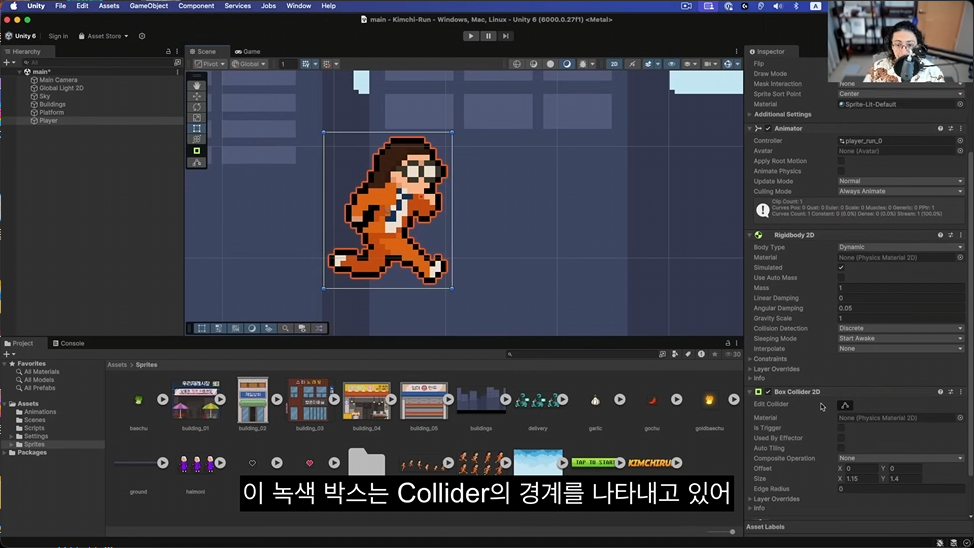The width and height of the screenshot is (974, 548).
Task: Click the Step frame button
Action: pos(506,36)
